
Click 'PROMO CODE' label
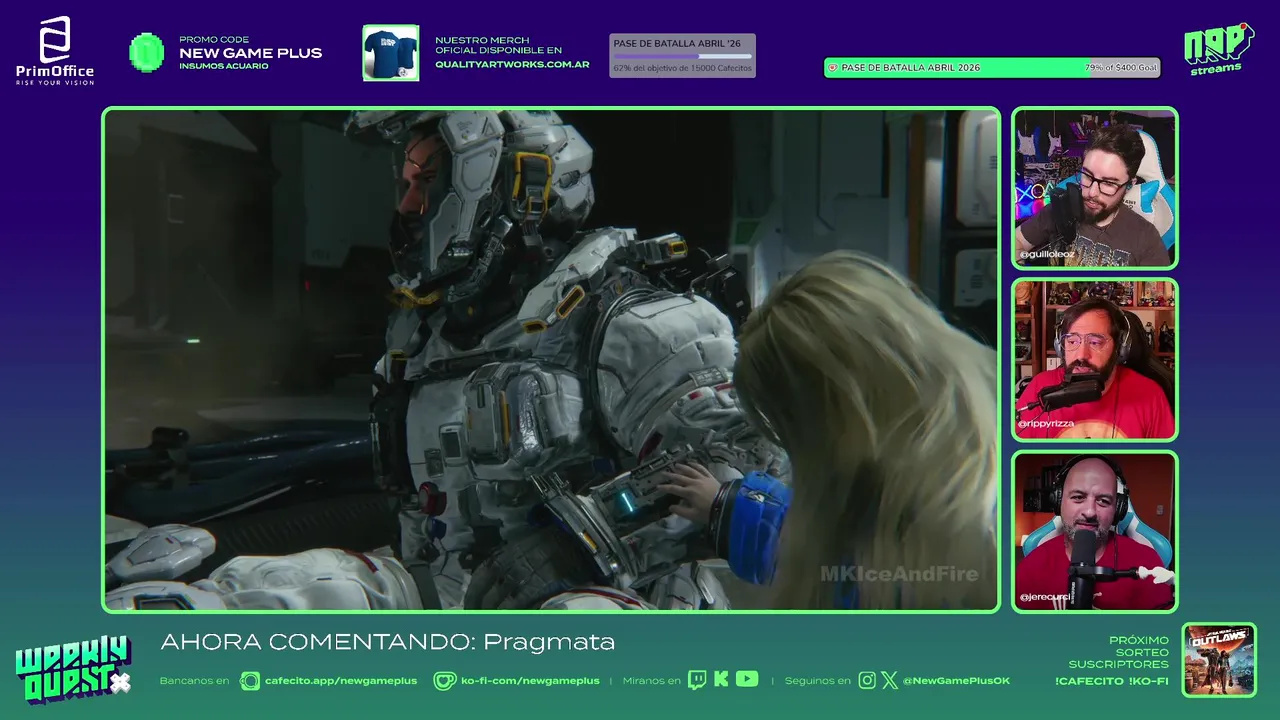(x=214, y=40)
